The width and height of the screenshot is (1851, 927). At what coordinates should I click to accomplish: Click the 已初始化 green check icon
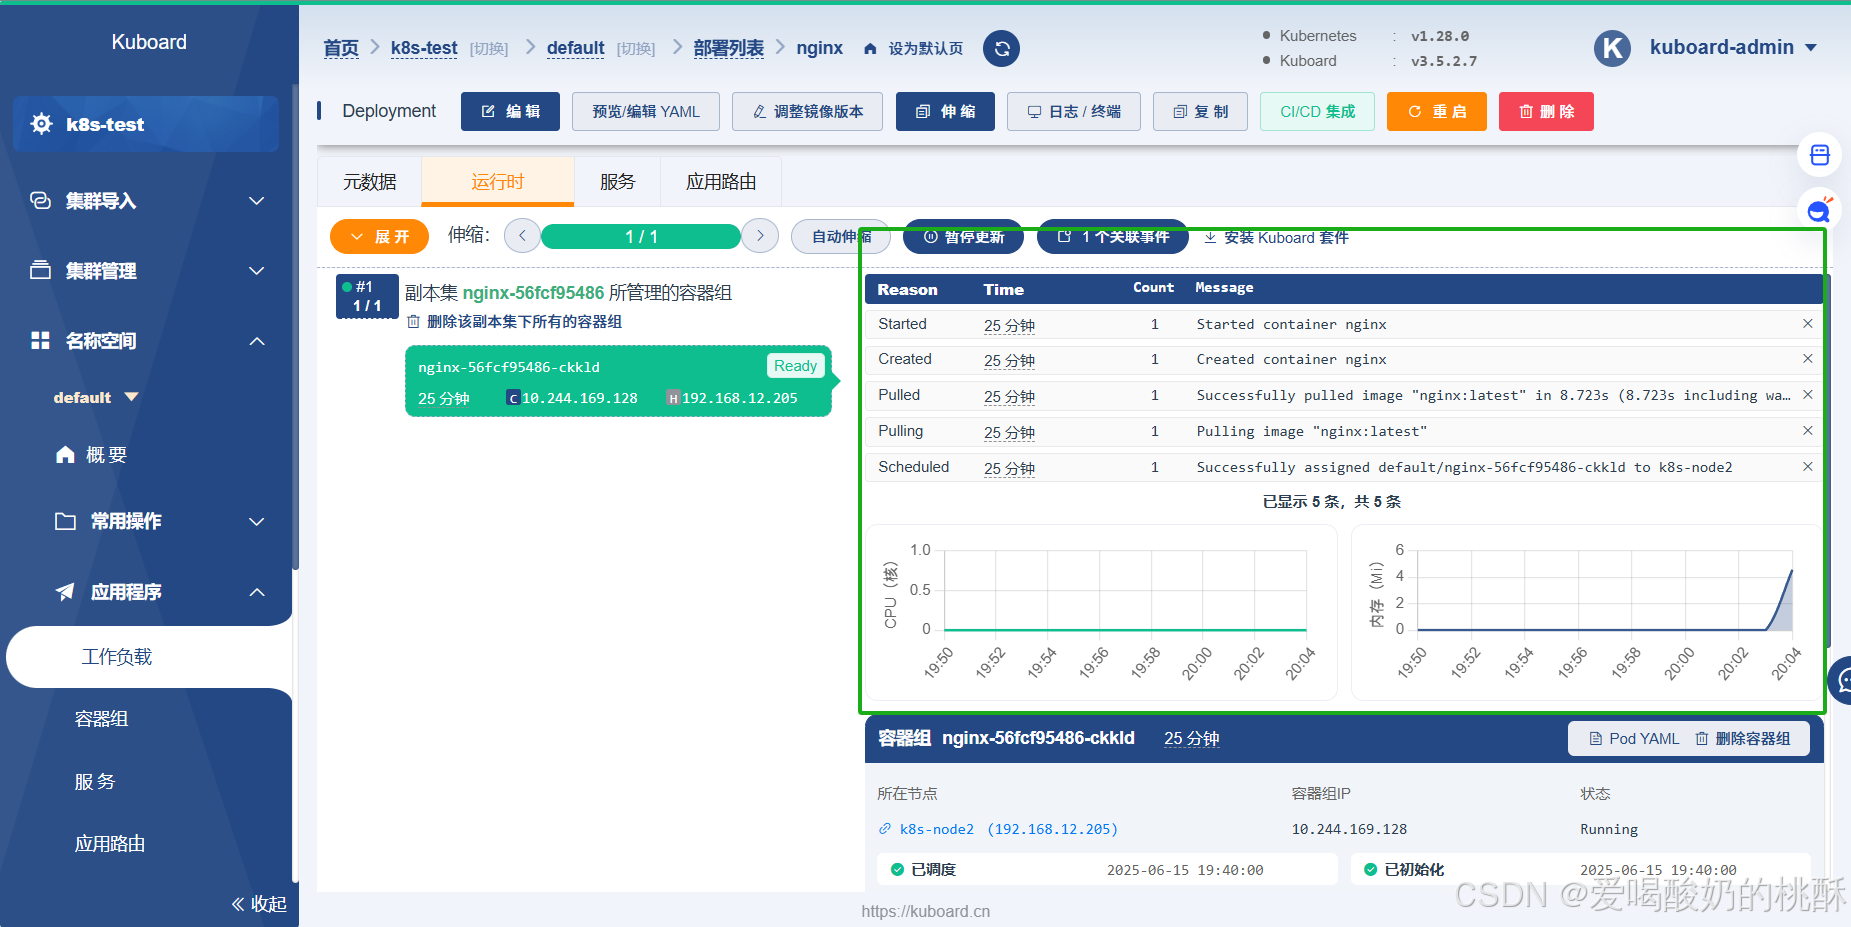coord(1370,869)
